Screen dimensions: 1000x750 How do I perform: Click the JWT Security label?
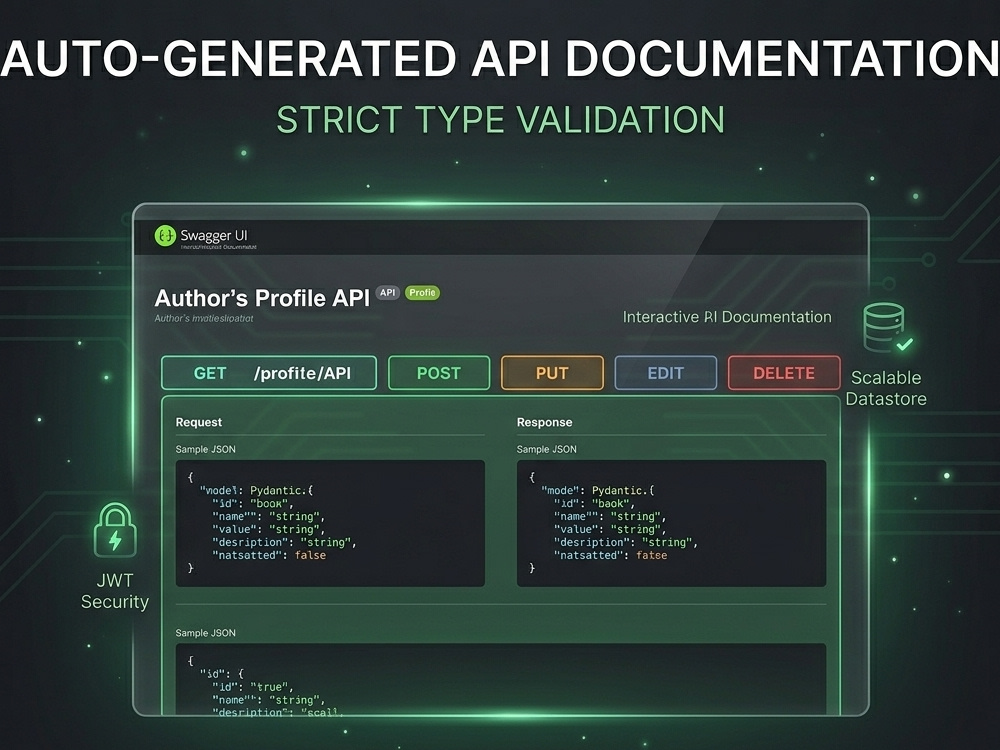(x=115, y=591)
